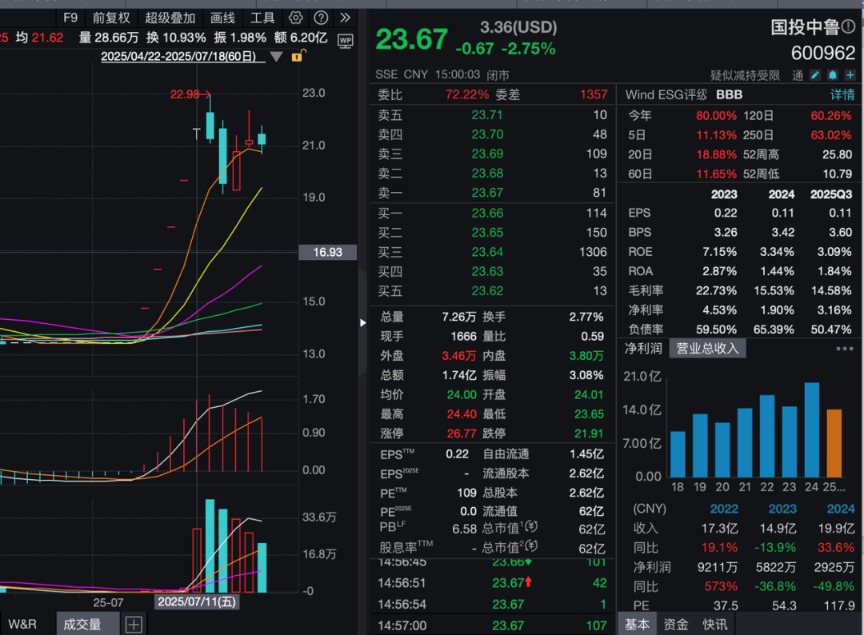Screen dimensions: 864x635
Task: Open the 前复权 adjustment menu
Action: click(111, 18)
